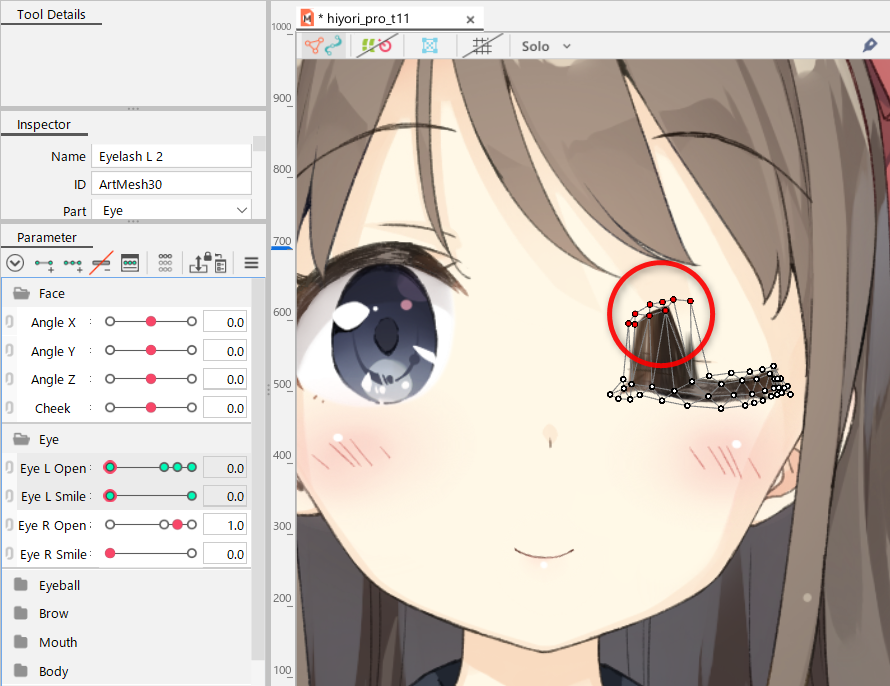Open the key form edit window icon
Image resolution: width=890 pixels, height=686 pixels.
(x=130, y=263)
